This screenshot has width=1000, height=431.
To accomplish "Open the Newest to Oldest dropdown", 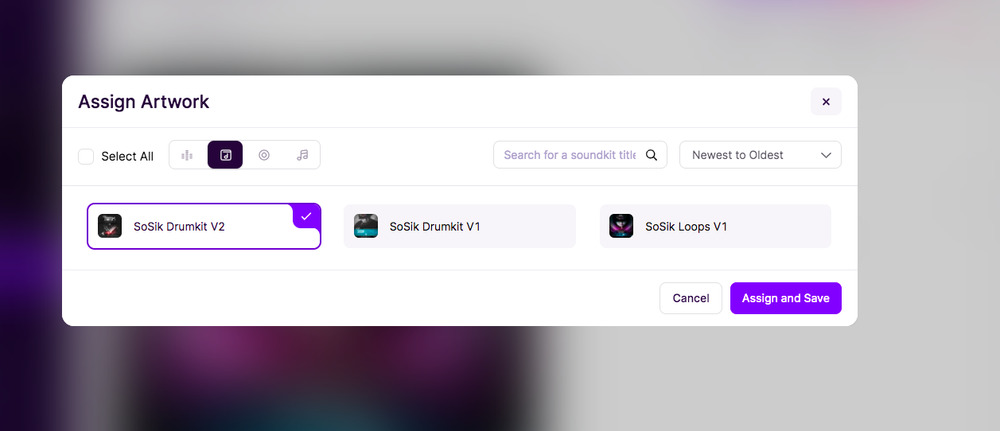I will tap(760, 155).
